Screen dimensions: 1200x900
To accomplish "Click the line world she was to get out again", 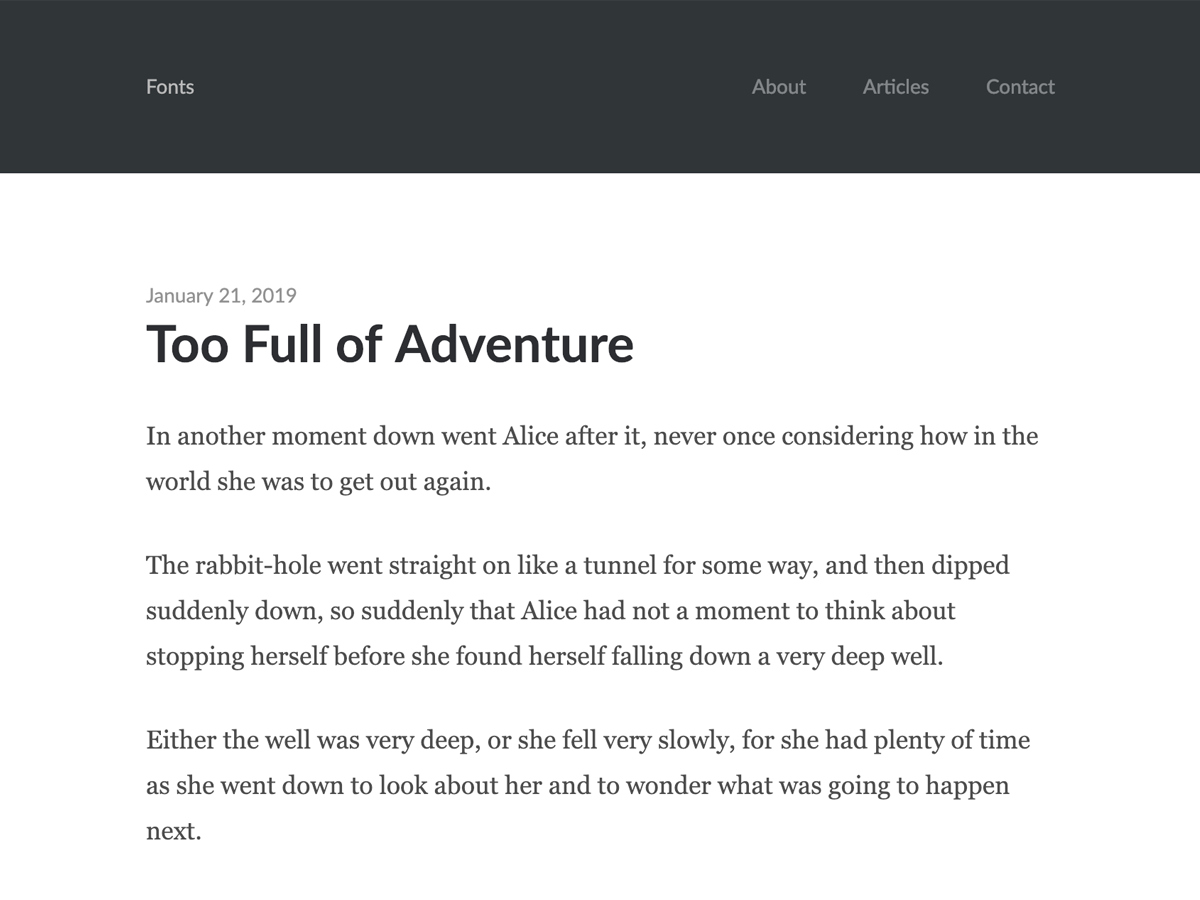I will [319, 482].
